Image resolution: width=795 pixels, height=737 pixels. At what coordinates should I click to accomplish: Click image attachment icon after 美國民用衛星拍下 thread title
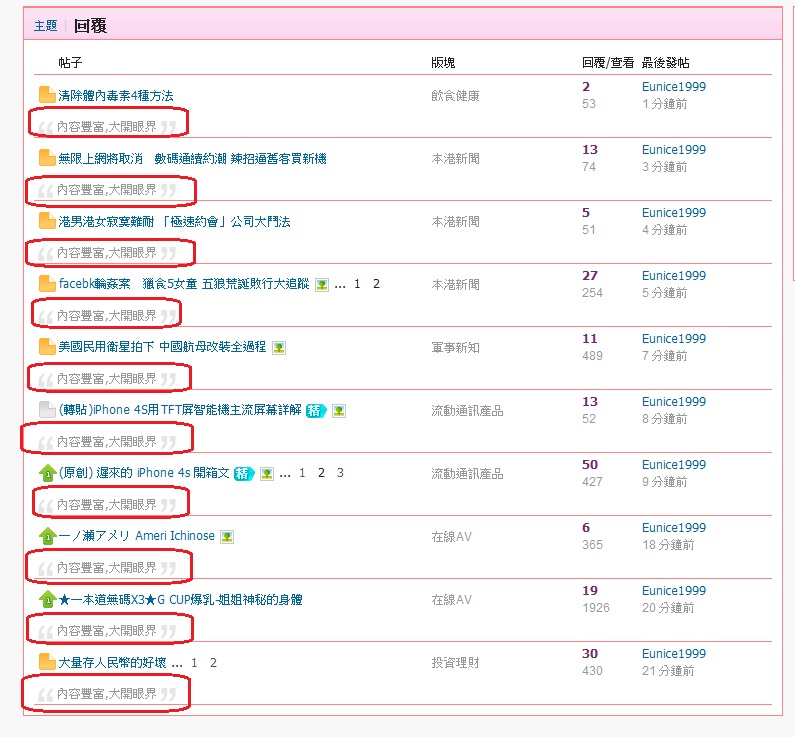279,347
